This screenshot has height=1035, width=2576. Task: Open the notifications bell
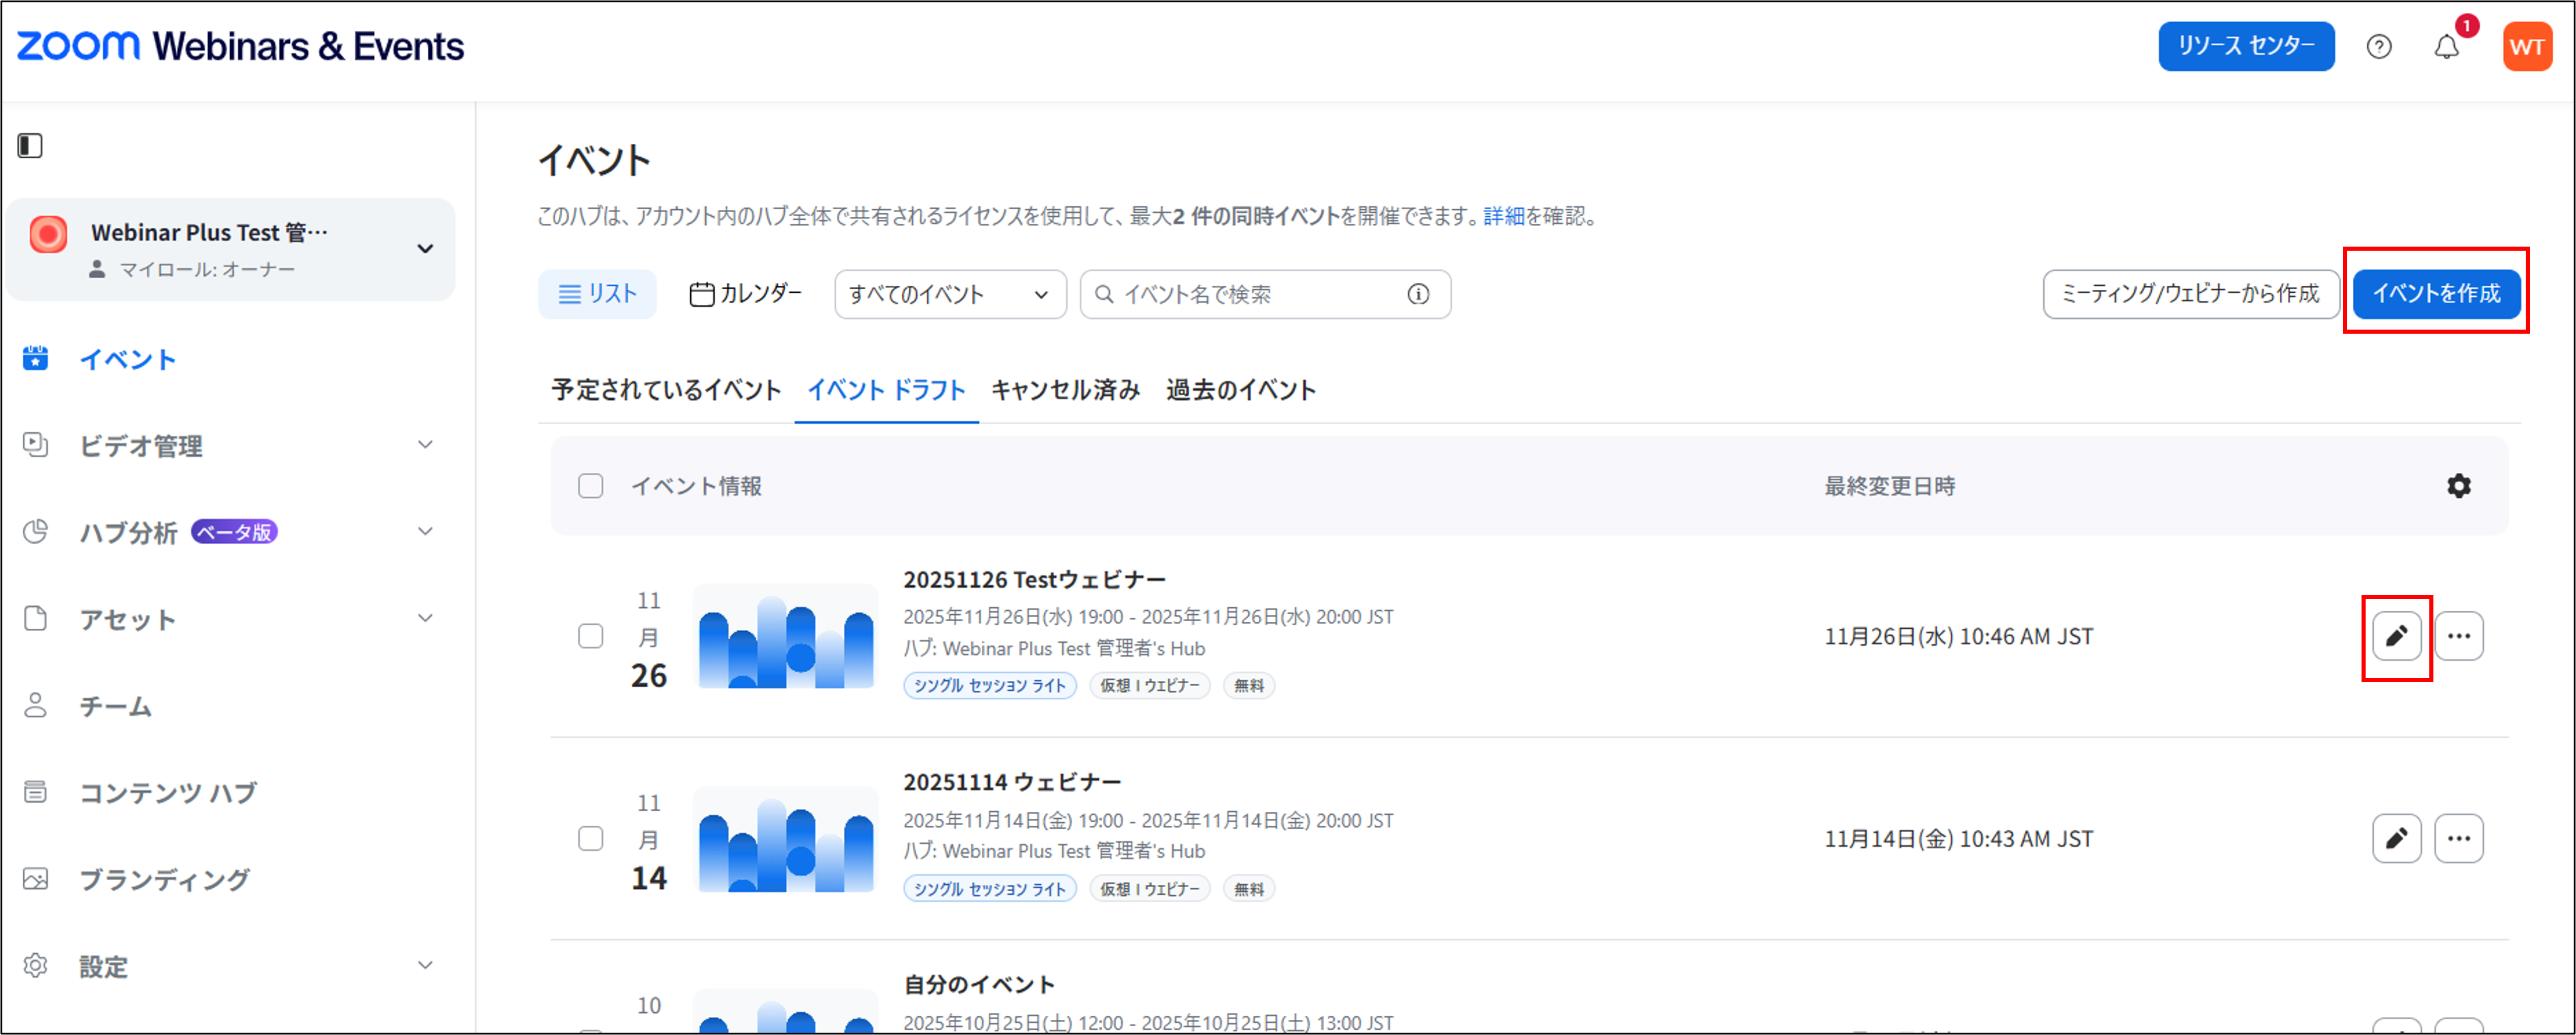tap(2446, 47)
